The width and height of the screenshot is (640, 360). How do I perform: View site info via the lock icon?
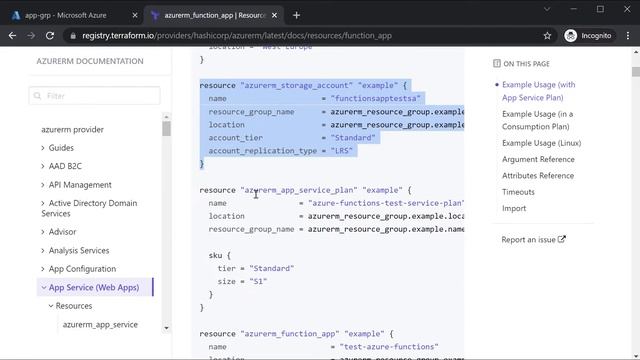(x=73, y=36)
